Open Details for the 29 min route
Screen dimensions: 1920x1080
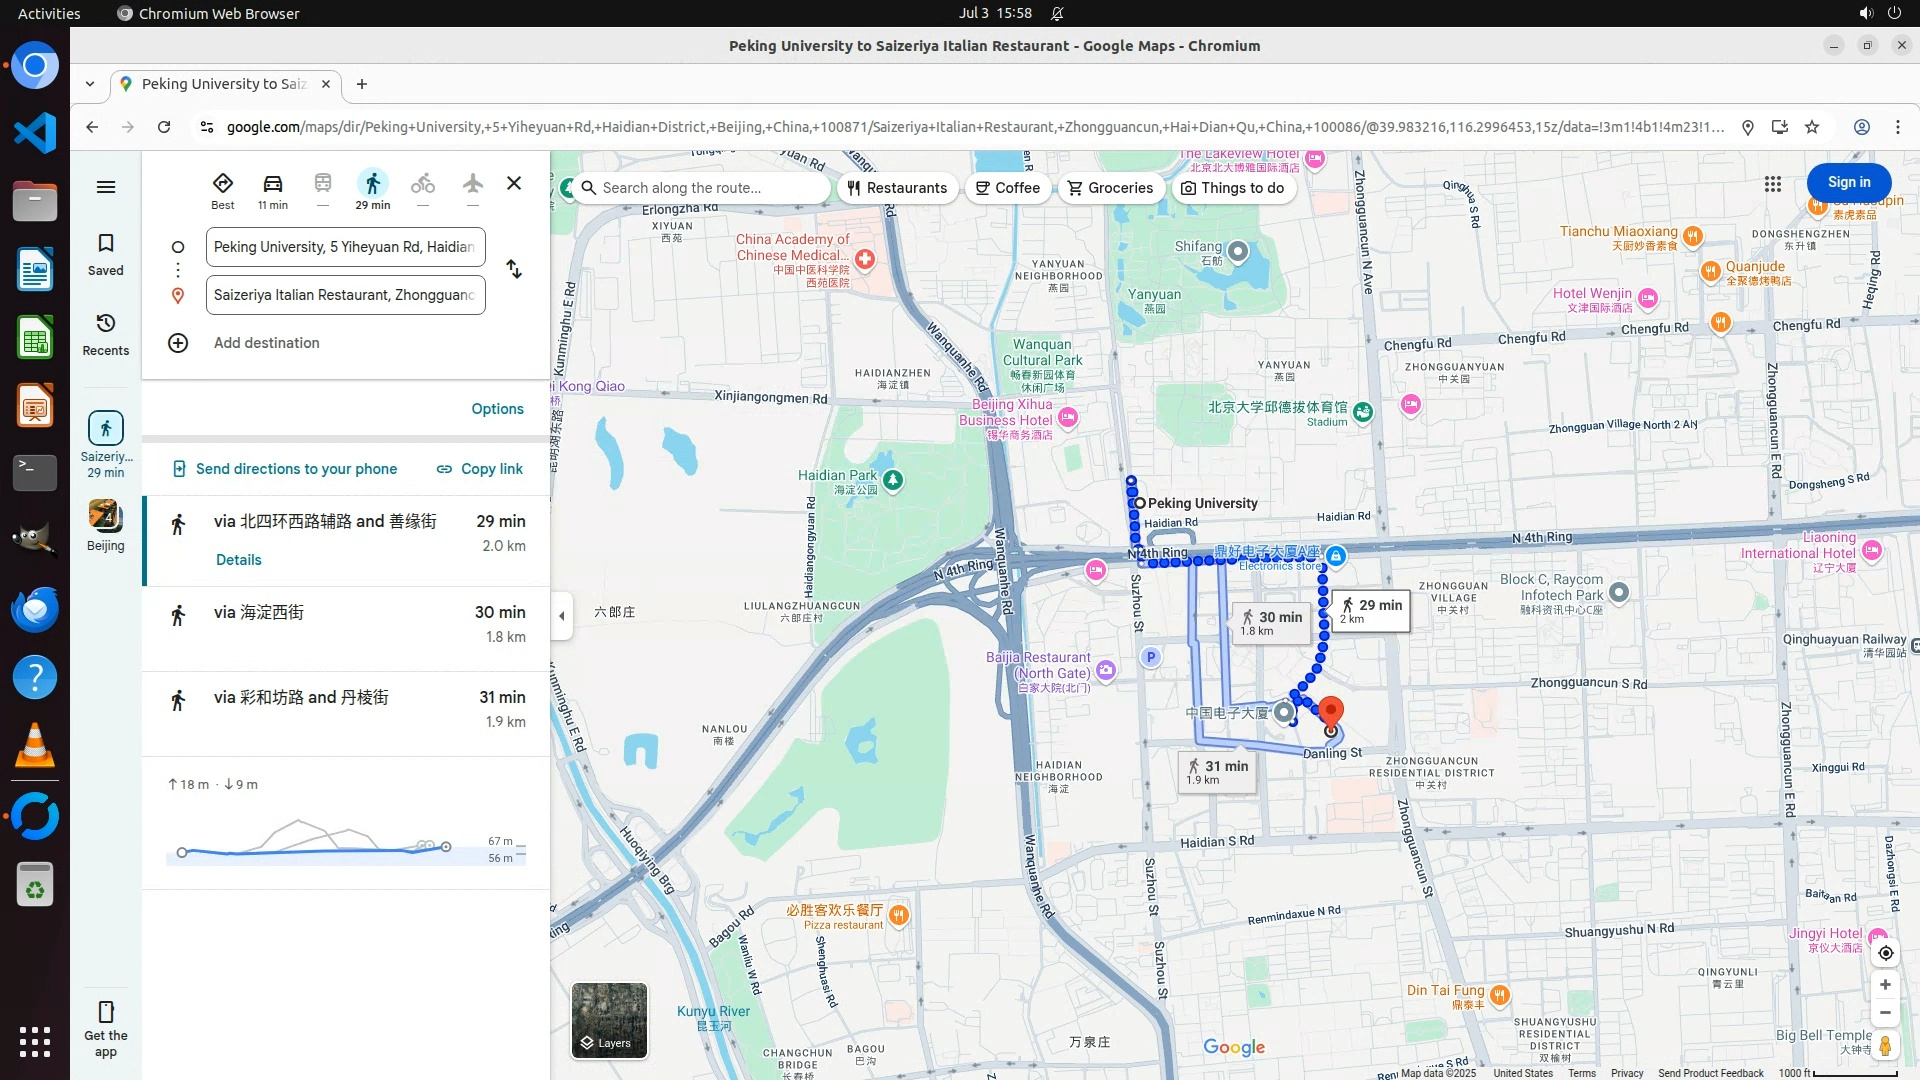click(238, 560)
